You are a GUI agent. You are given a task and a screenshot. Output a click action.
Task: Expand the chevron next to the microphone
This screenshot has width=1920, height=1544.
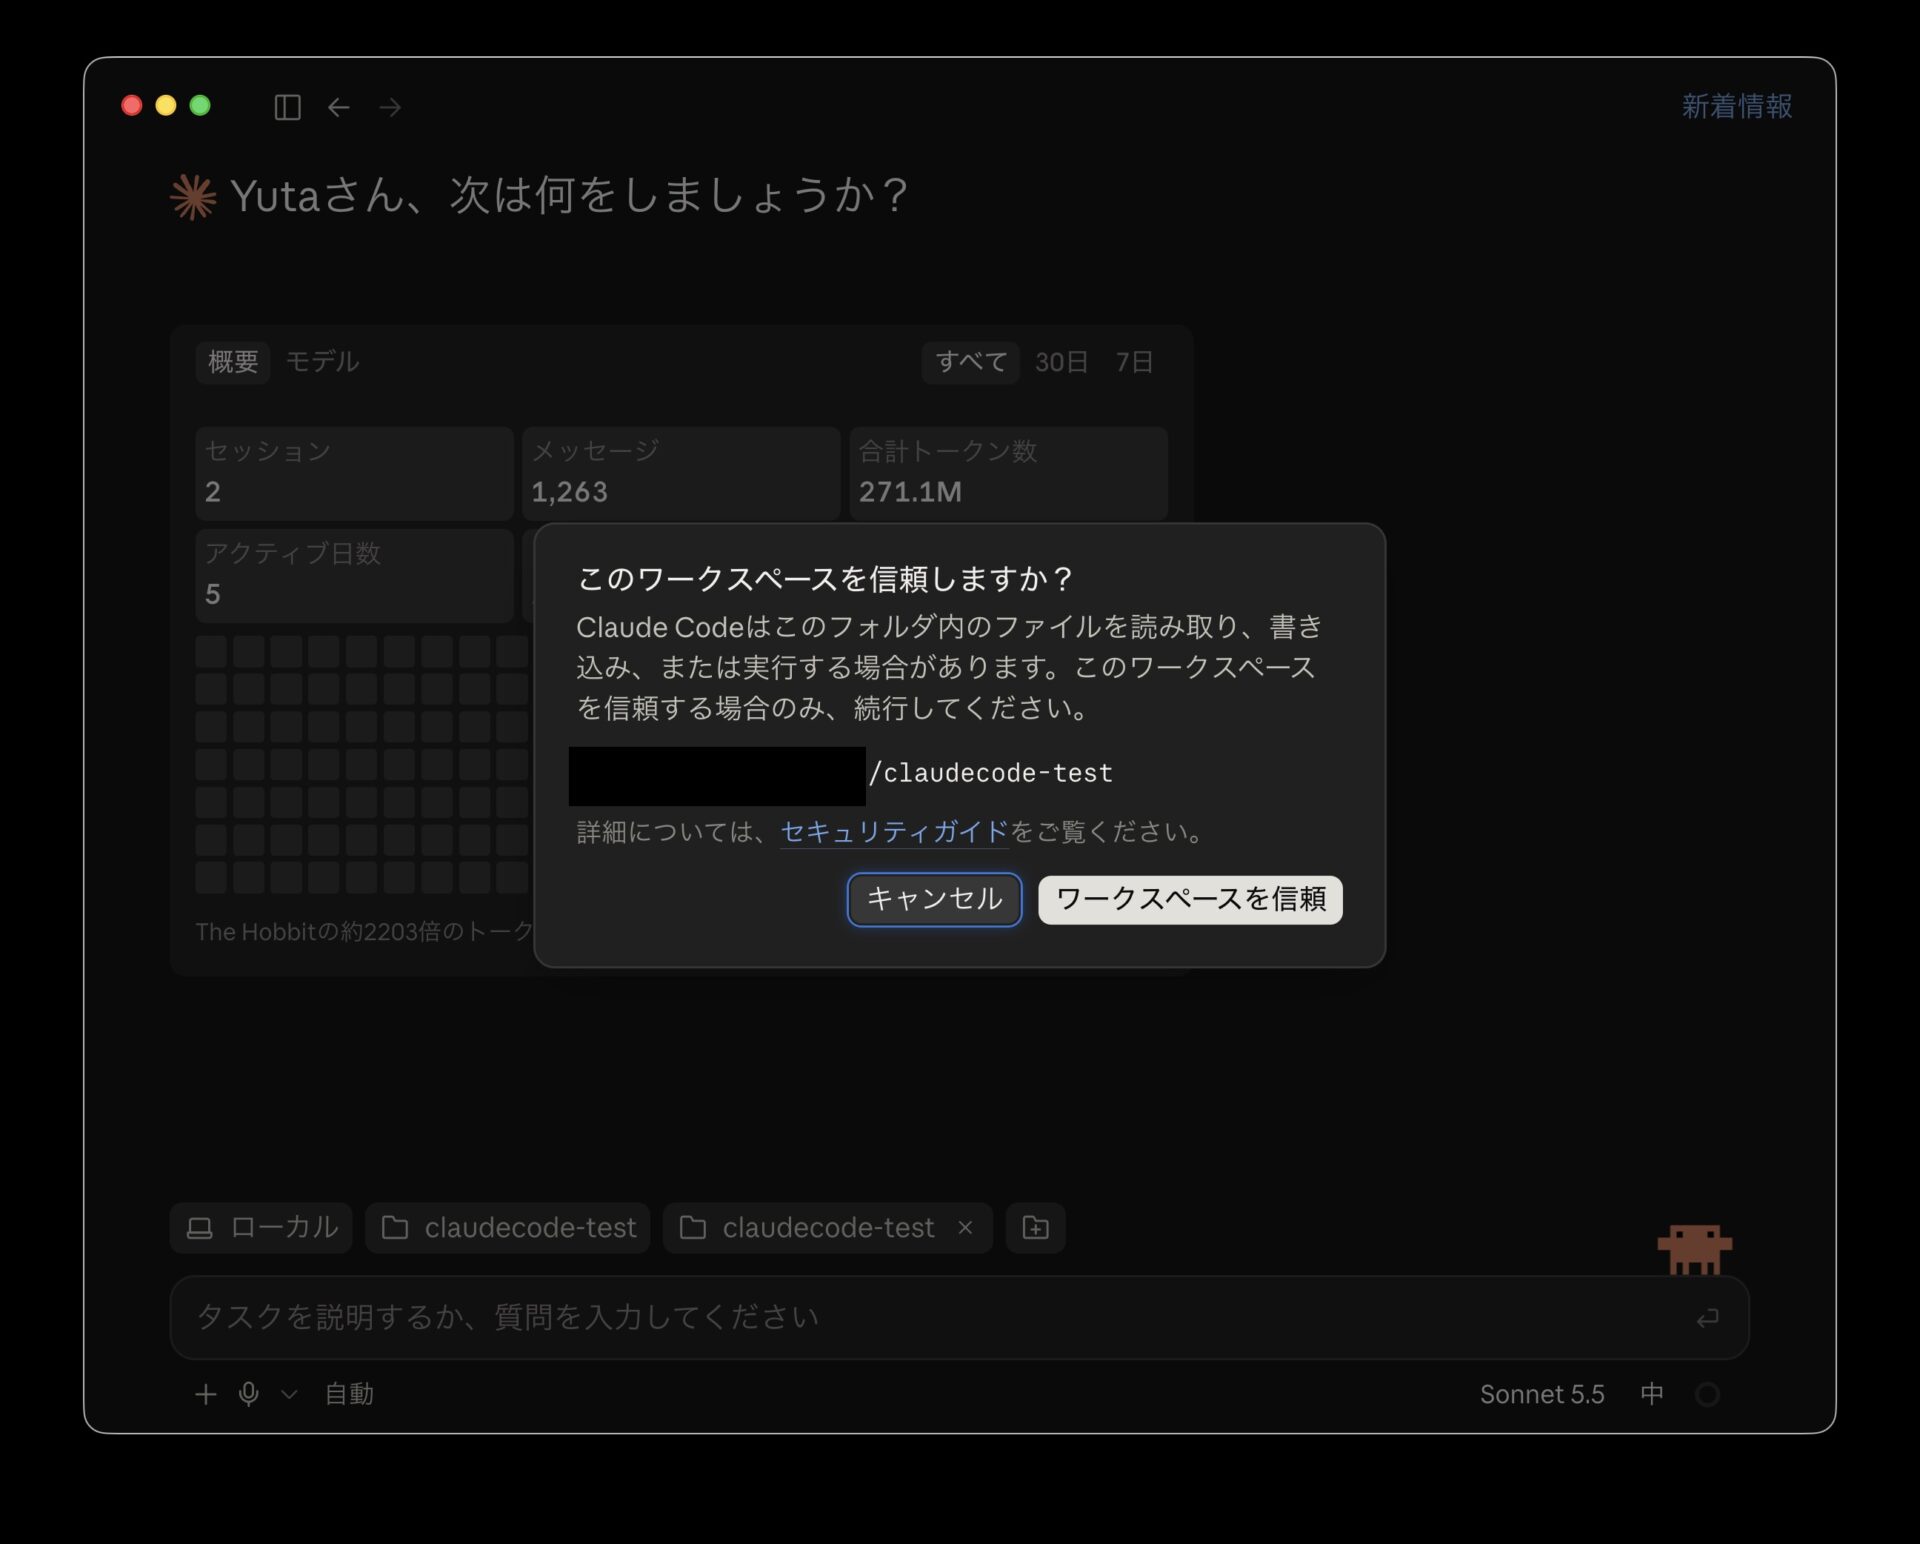(289, 1394)
